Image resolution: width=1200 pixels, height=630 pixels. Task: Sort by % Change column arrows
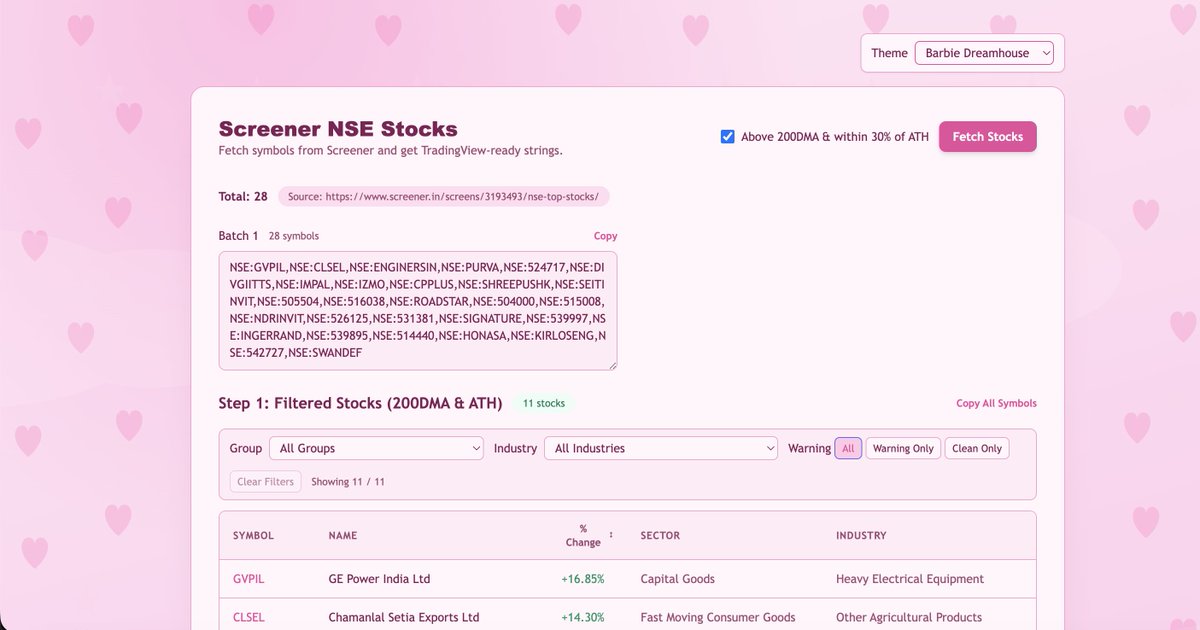611,535
